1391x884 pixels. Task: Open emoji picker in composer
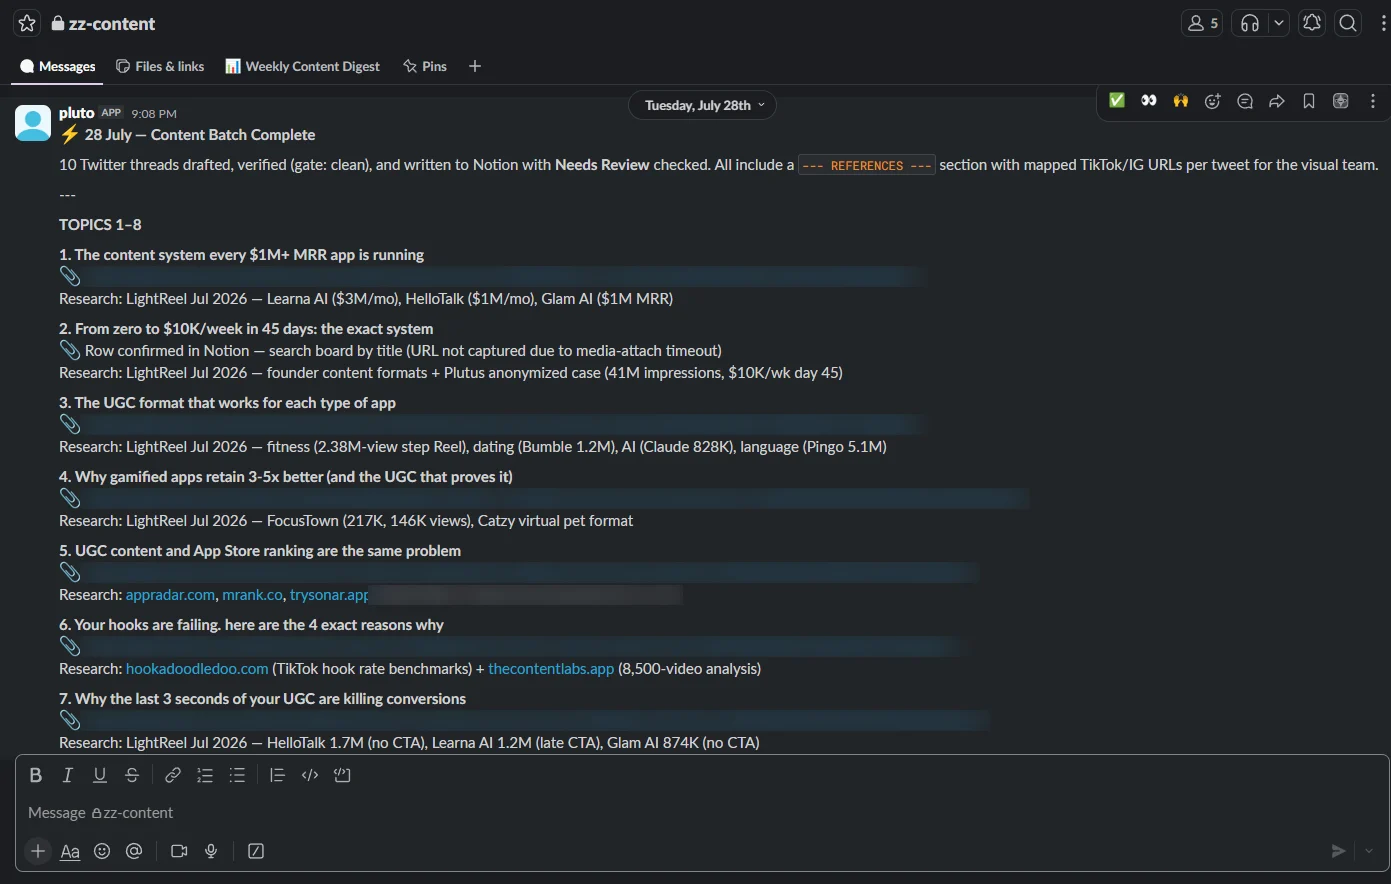click(102, 851)
